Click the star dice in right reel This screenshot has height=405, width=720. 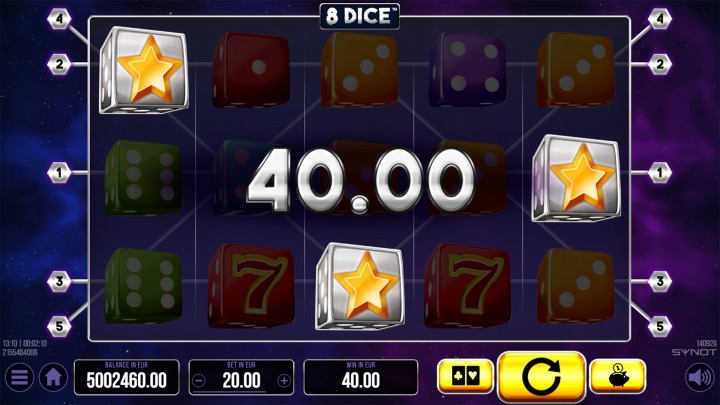tap(576, 178)
